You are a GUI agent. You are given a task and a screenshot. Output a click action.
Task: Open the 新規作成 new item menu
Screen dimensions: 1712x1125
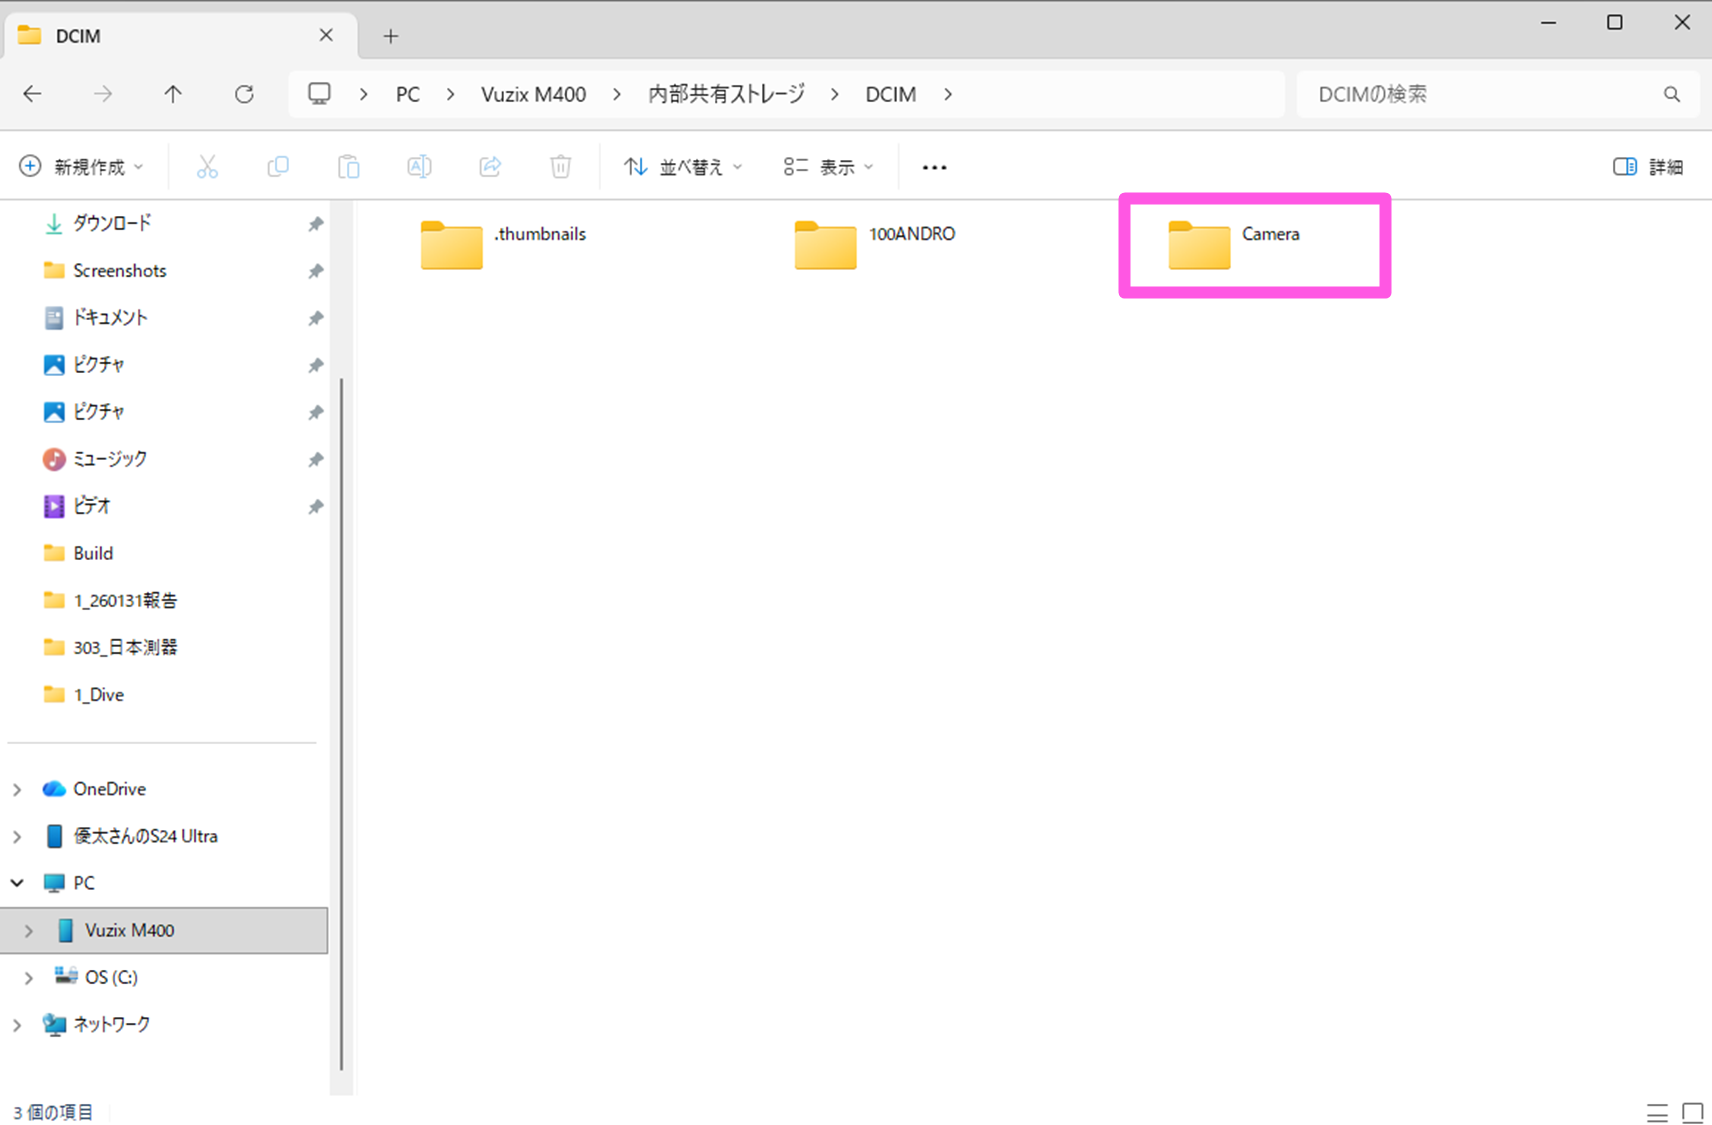(x=82, y=167)
